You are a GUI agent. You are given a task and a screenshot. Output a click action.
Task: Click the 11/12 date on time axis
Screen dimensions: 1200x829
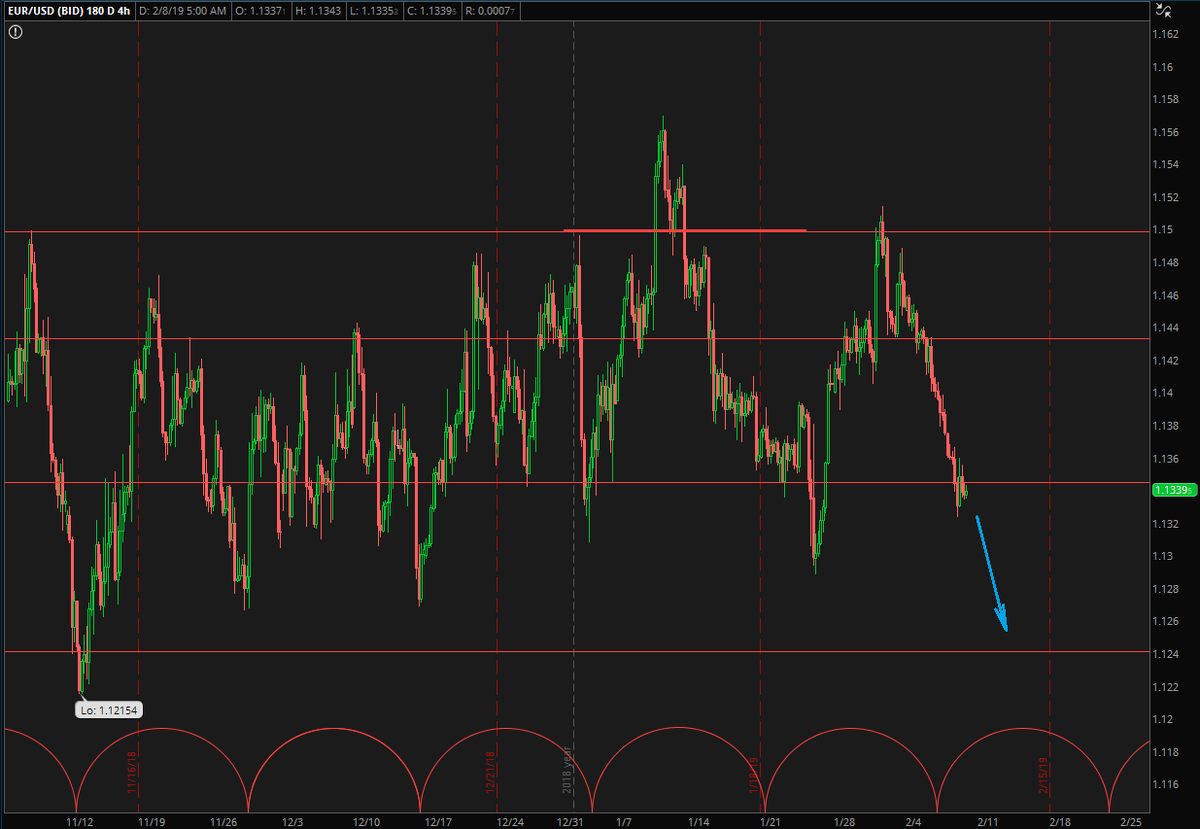[79, 821]
